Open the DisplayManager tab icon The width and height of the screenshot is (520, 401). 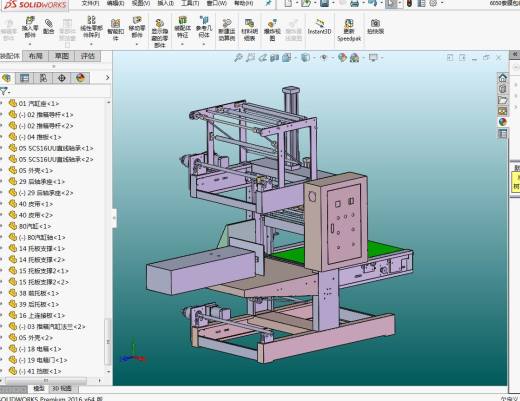(x=80, y=78)
